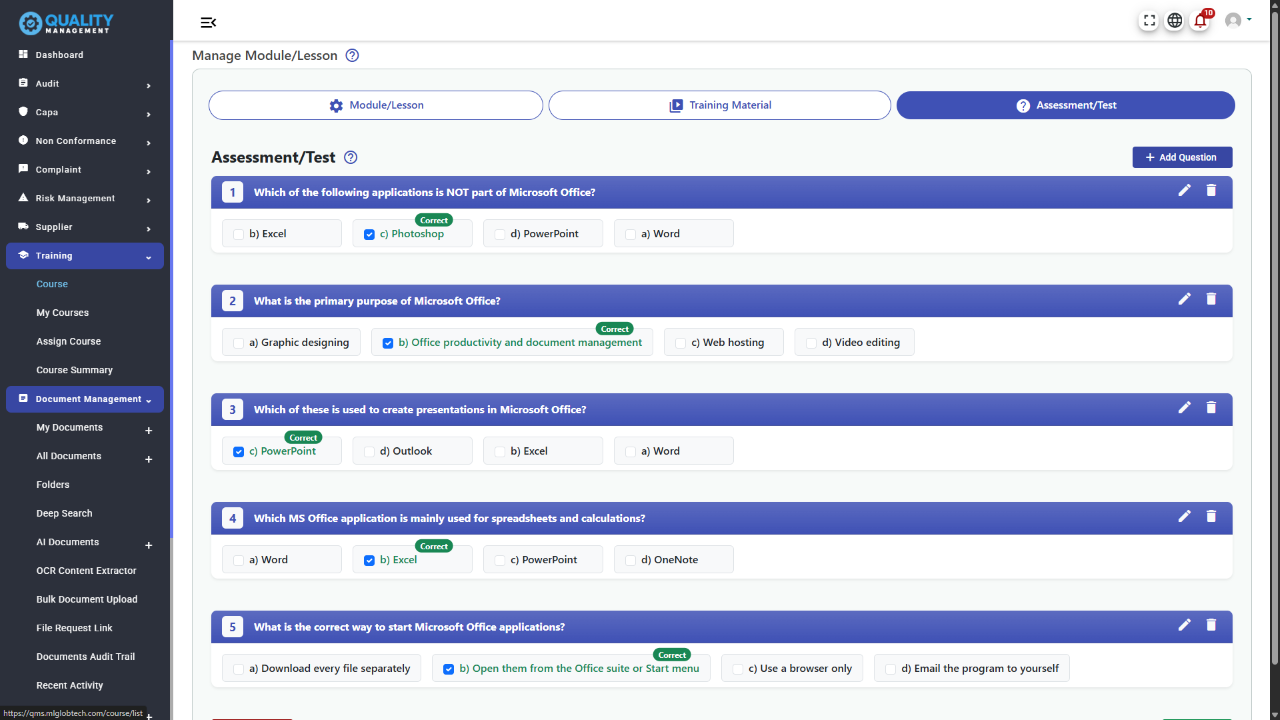Open OCR Content Extractor link

[x=86, y=571]
